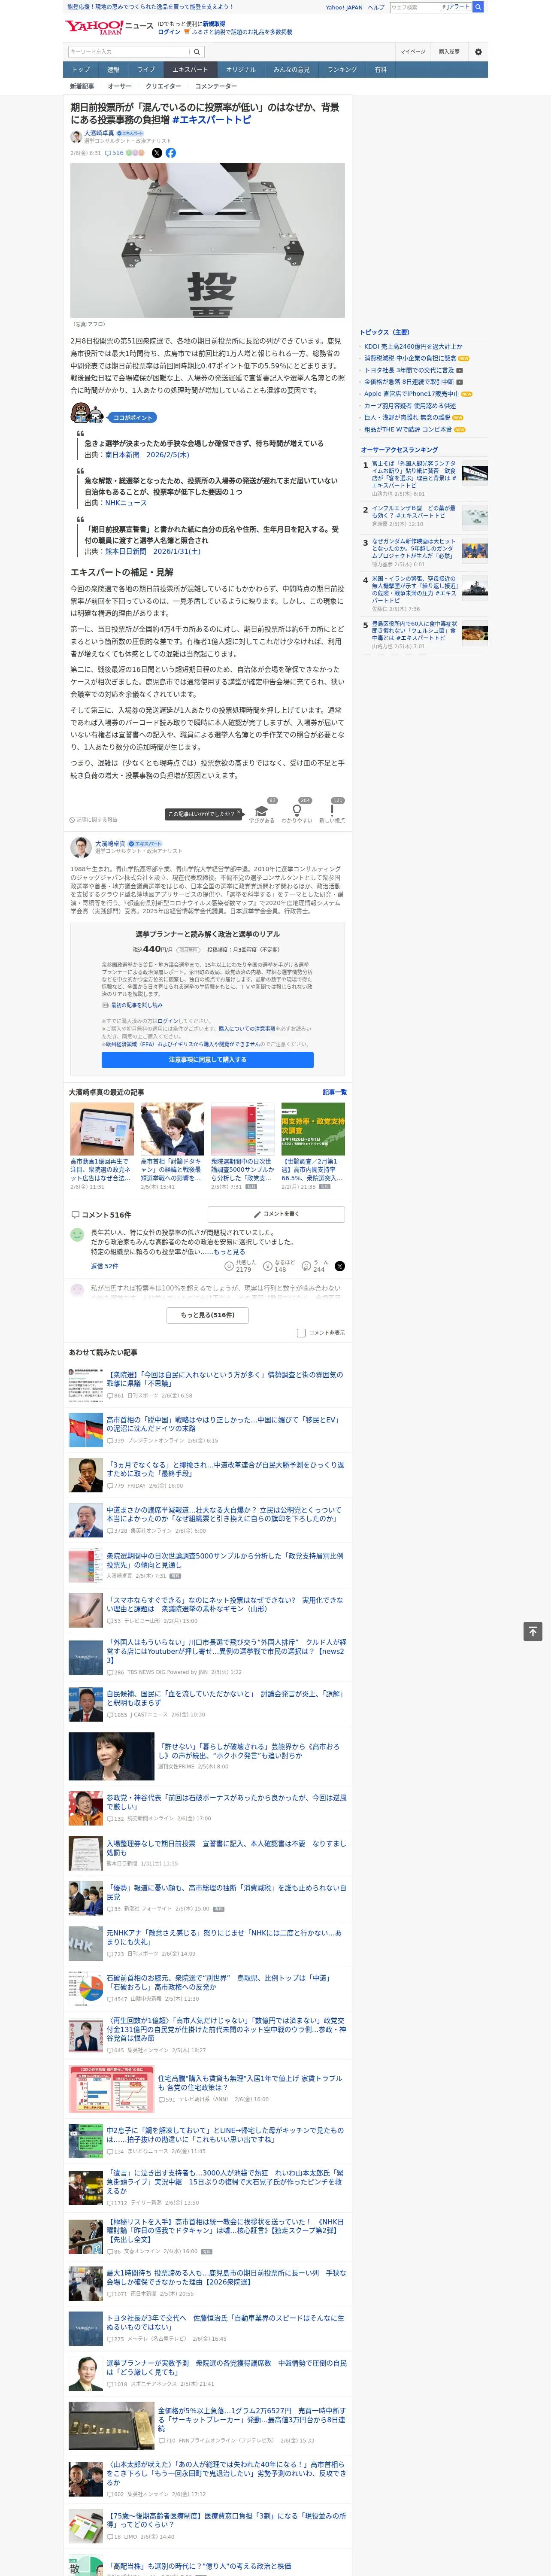Screen dimensions: 551x2576
Task: Share the article on Facebook
Action: coord(171,153)
